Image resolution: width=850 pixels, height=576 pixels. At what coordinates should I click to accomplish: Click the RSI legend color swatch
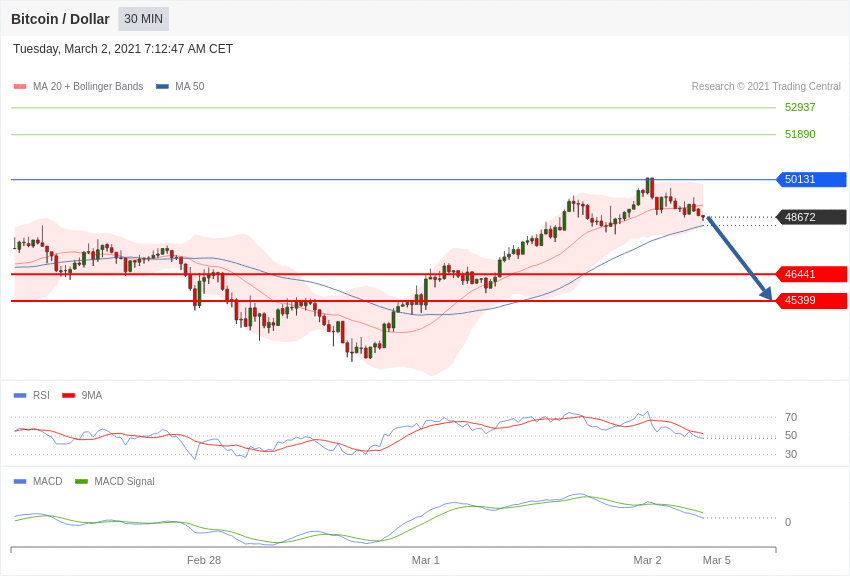tap(20, 396)
